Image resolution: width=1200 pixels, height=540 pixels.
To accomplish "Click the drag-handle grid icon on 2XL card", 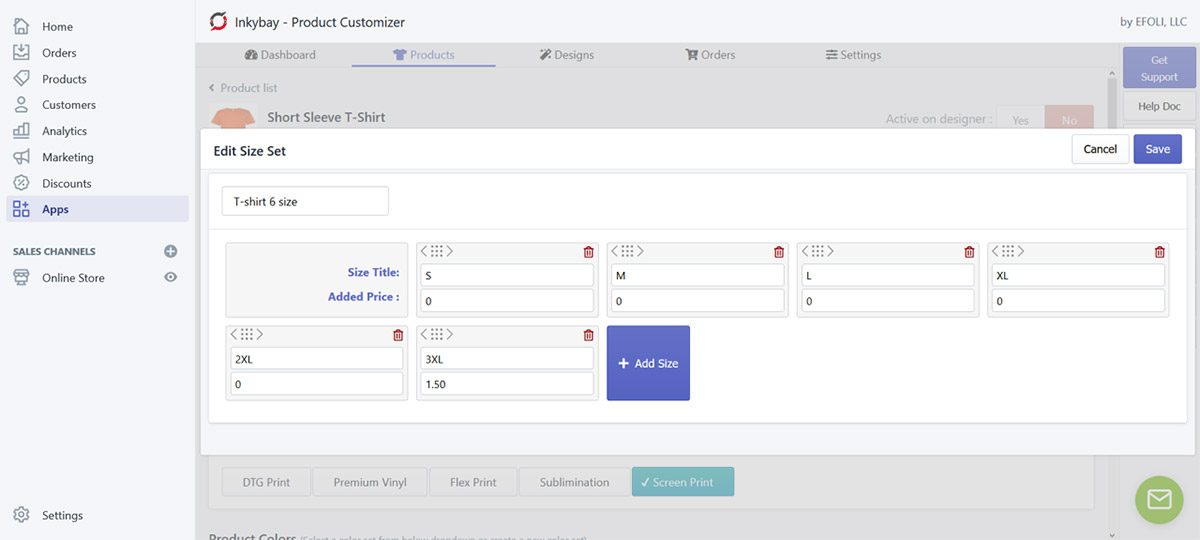I will [246, 334].
